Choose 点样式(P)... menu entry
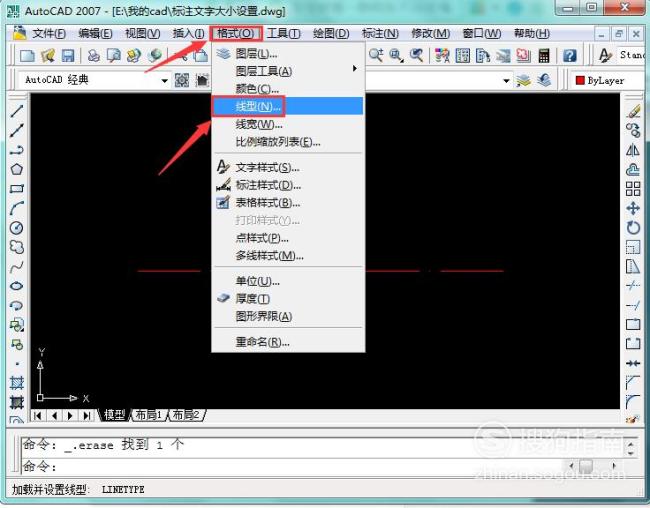The width and height of the screenshot is (650, 508). 288,238
